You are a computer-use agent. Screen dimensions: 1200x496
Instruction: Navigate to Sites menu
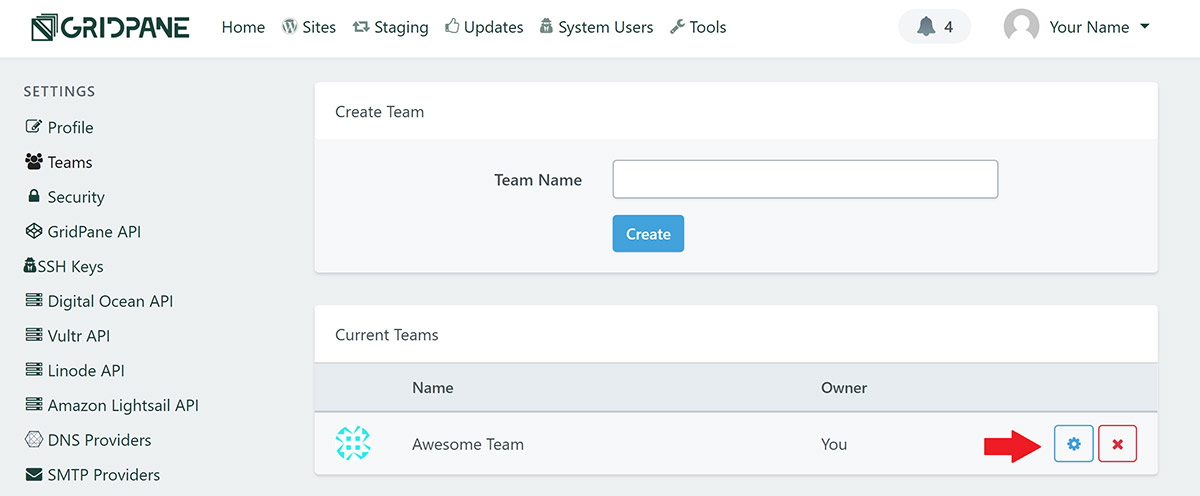point(309,27)
